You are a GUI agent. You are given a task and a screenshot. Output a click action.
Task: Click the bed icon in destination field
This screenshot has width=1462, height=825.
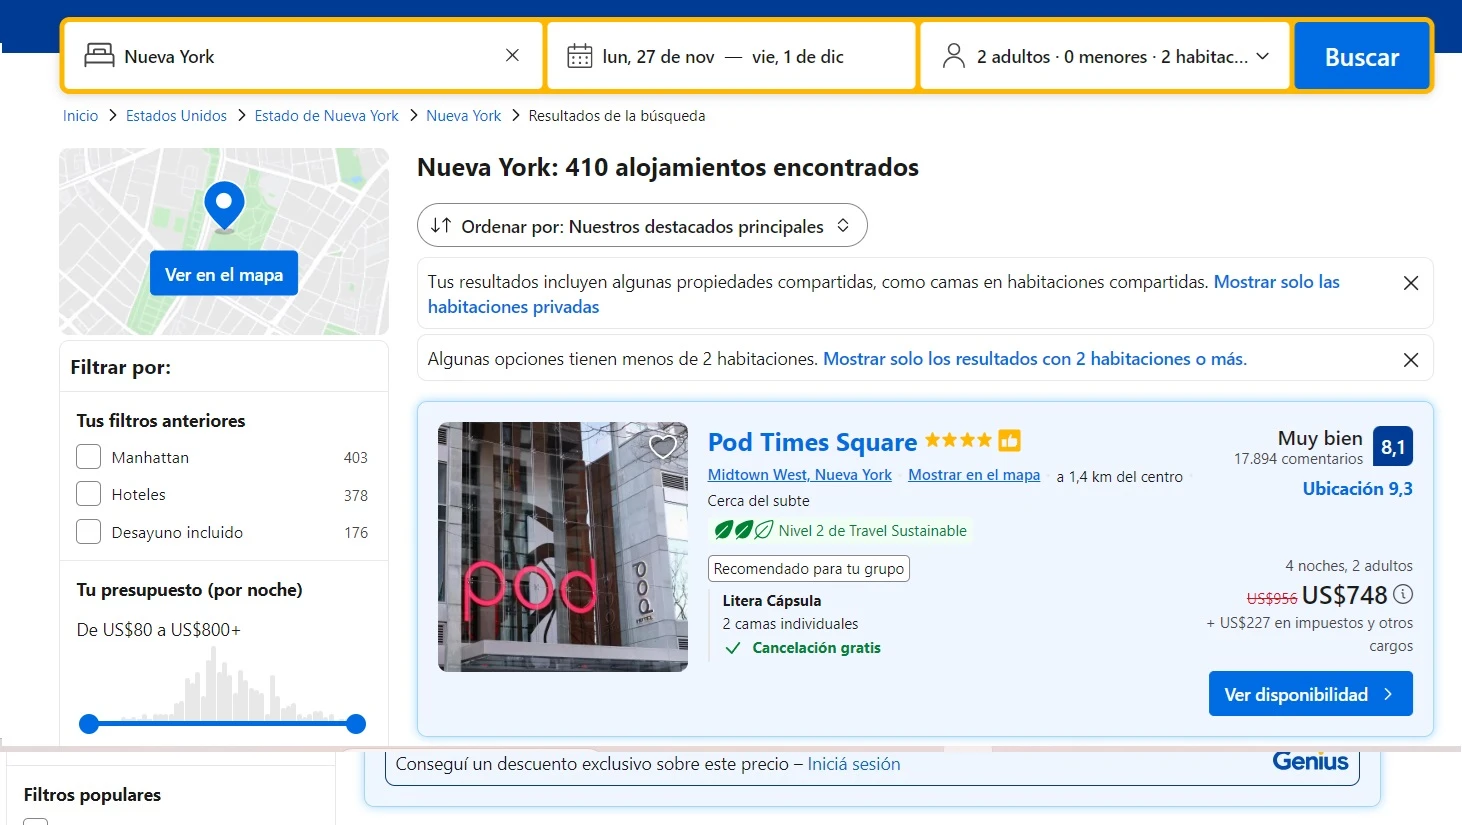[99, 56]
